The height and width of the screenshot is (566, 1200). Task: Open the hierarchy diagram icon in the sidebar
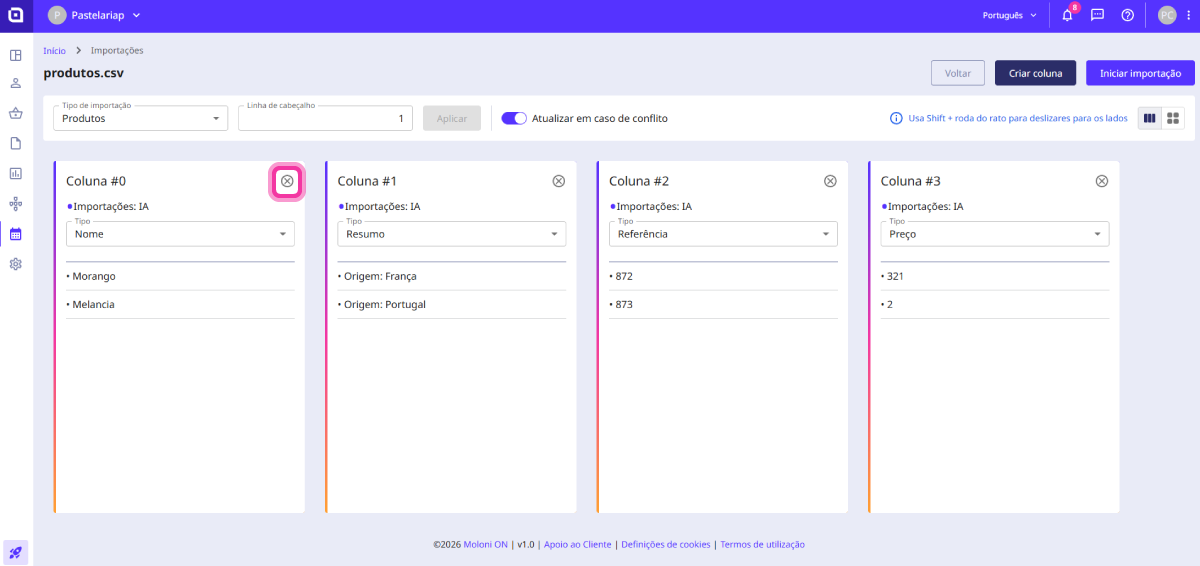pos(16,204)
